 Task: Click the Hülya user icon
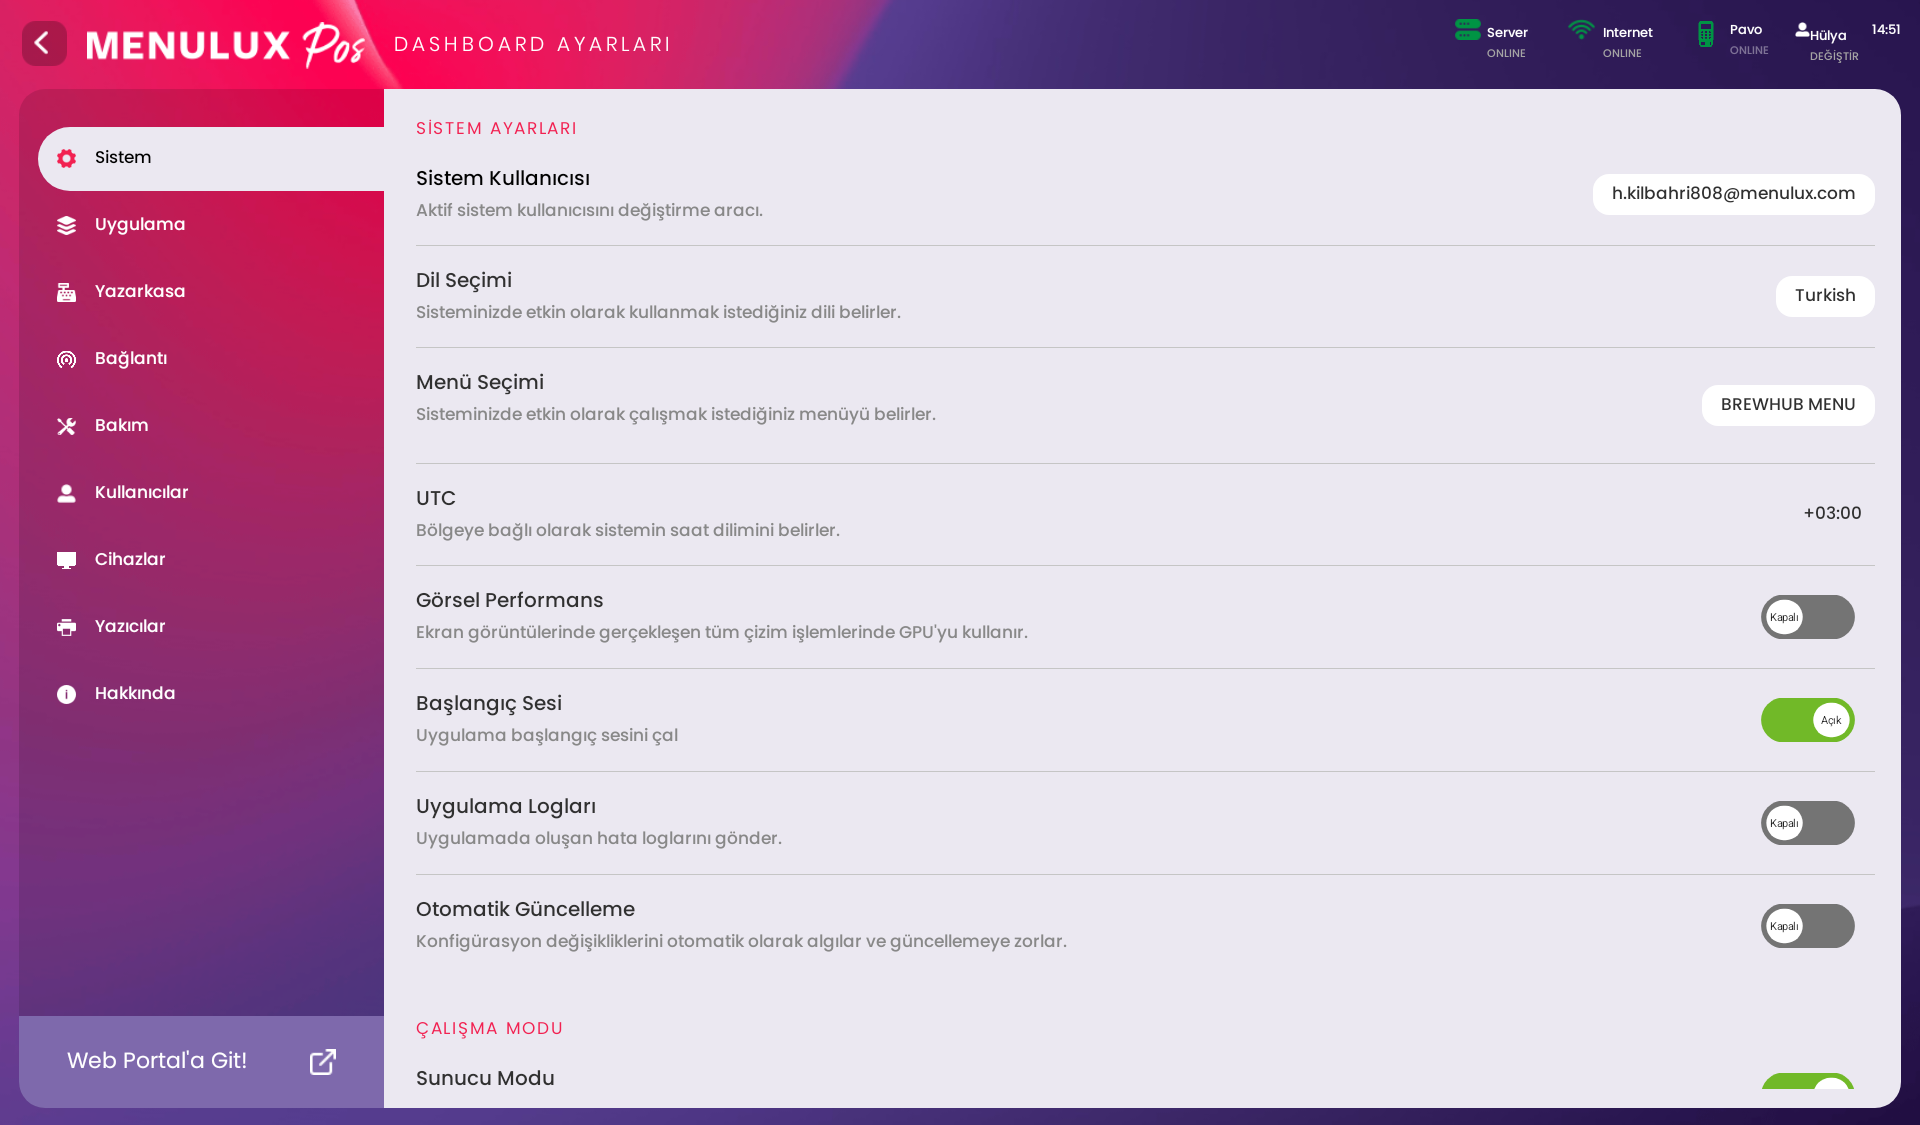tap(1802, 30)
